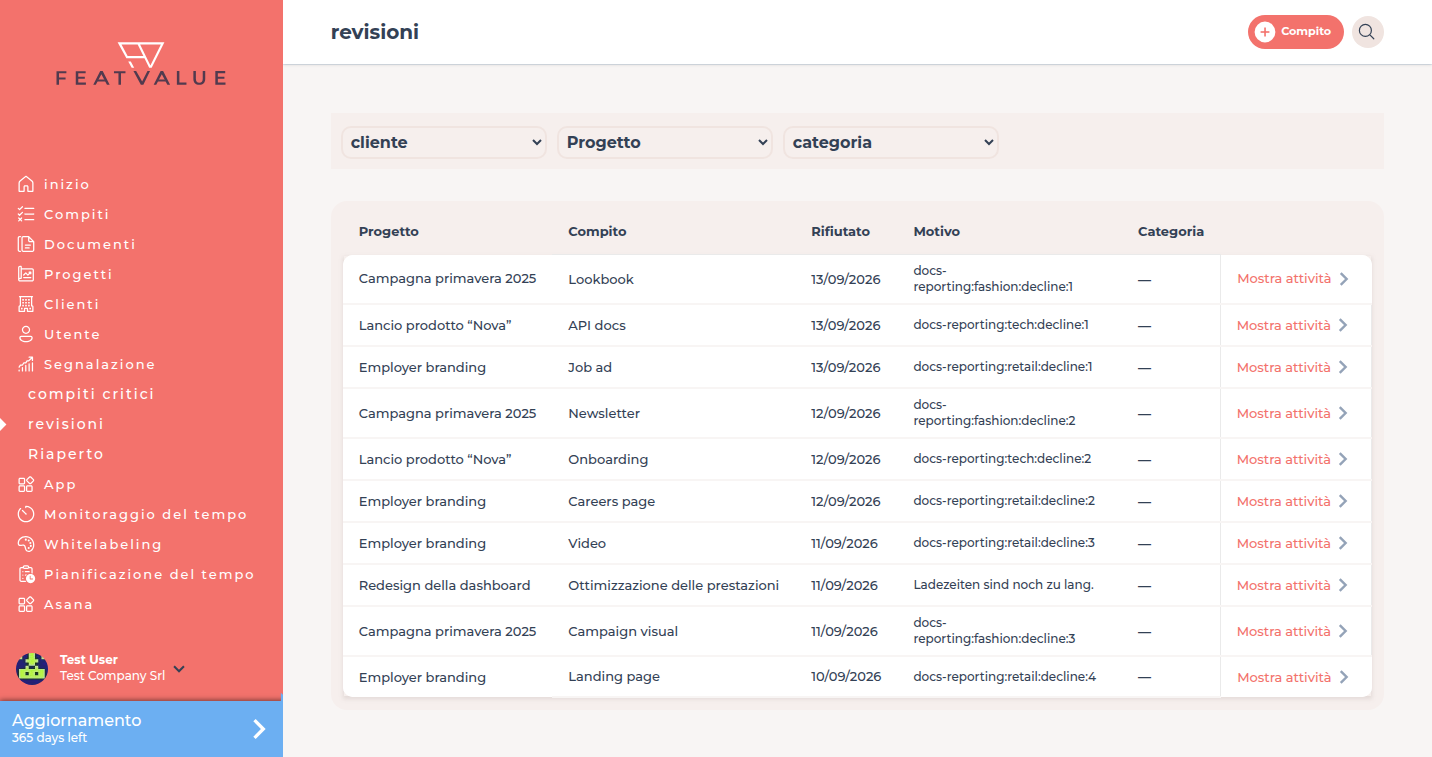The width and height of the screenshot is (1432, 757).
Task: Click the chevron in the API docs row
Action: click(x=1344, y=325)
